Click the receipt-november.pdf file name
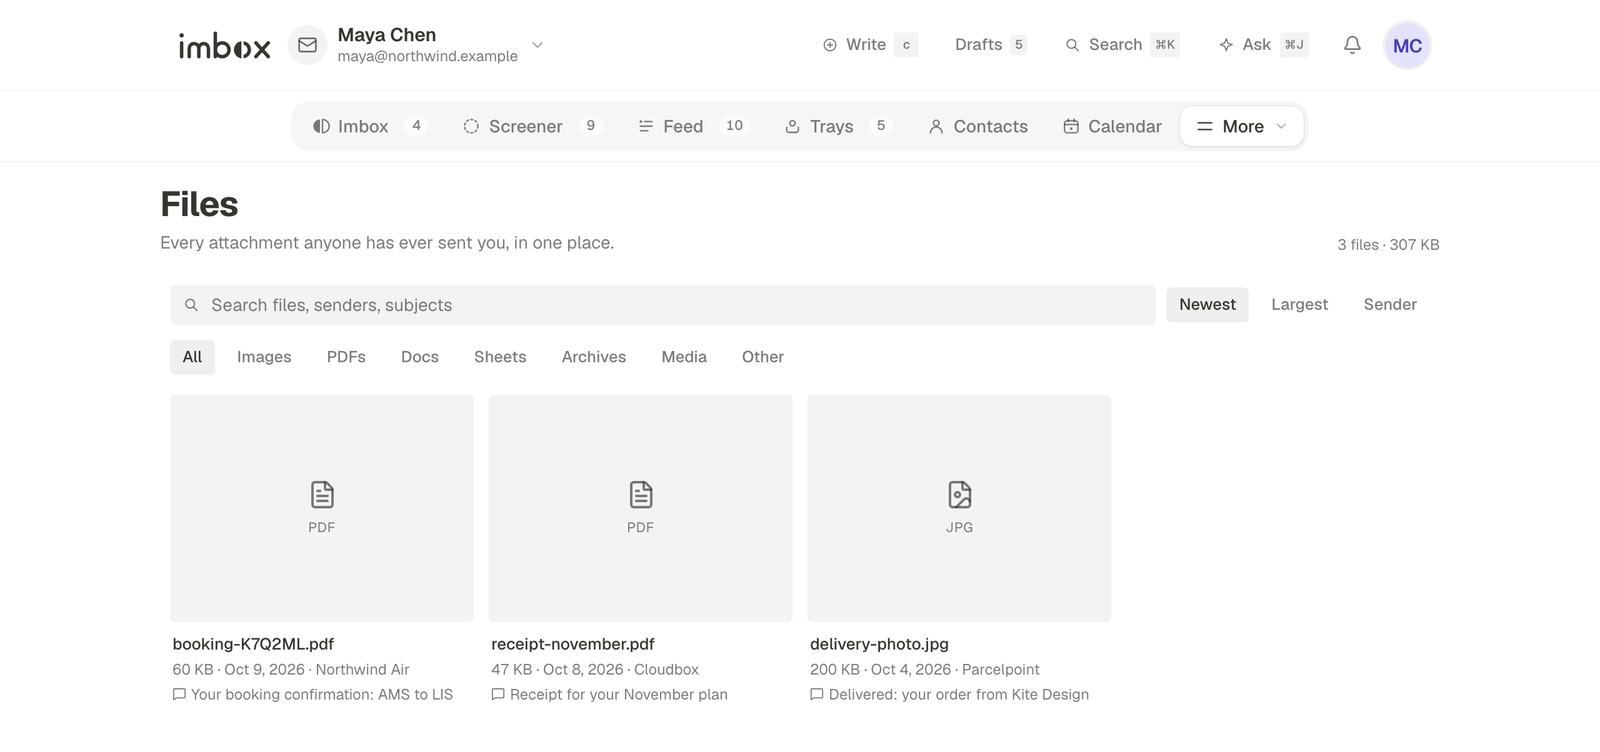Screen dimensions: 1600x752 click(573, 644)
